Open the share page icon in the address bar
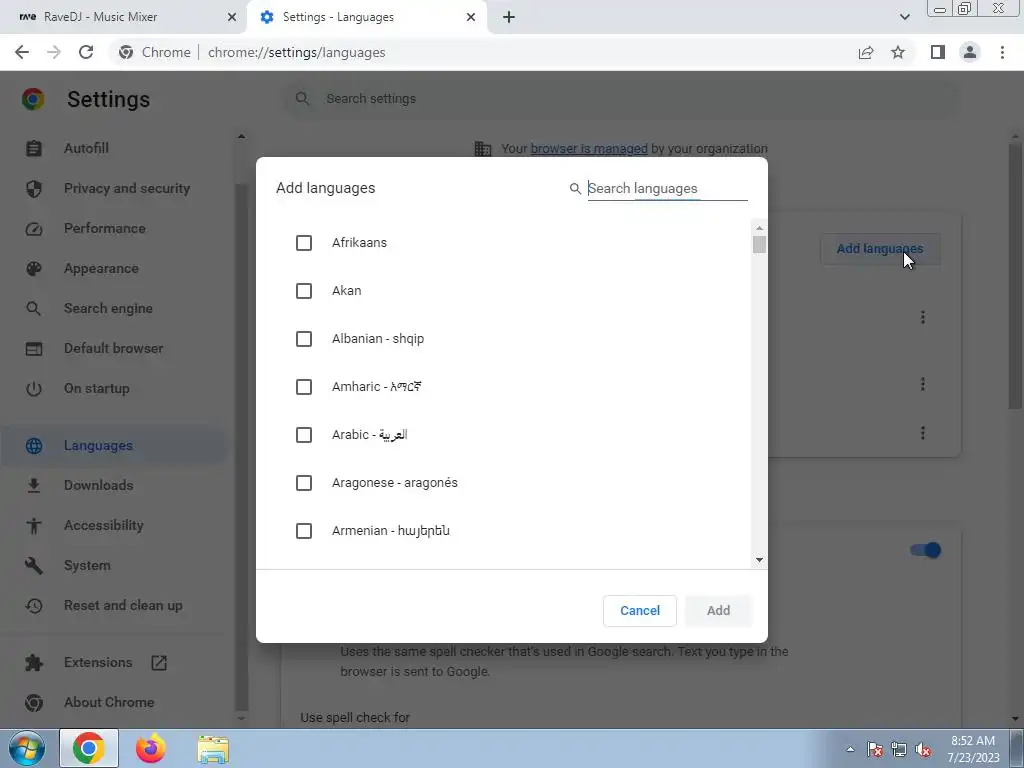 coord(866,52)
